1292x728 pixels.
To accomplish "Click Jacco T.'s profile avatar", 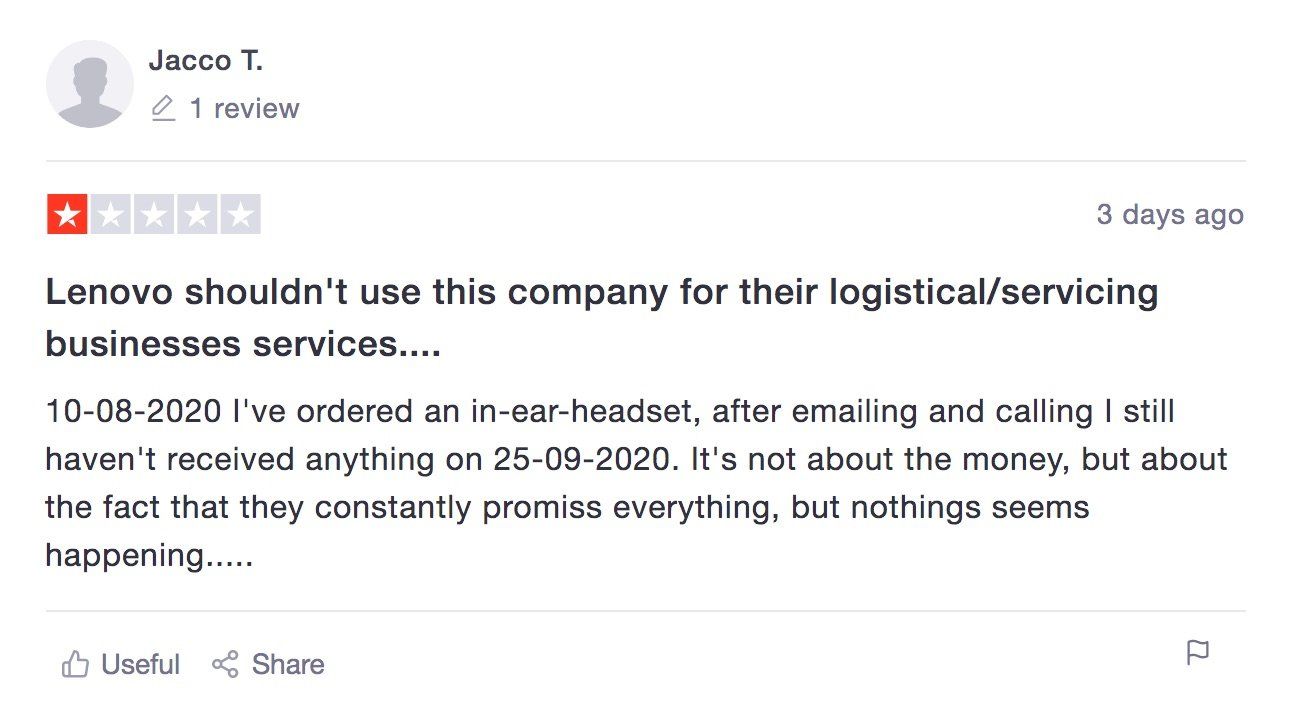I will 90,84.
